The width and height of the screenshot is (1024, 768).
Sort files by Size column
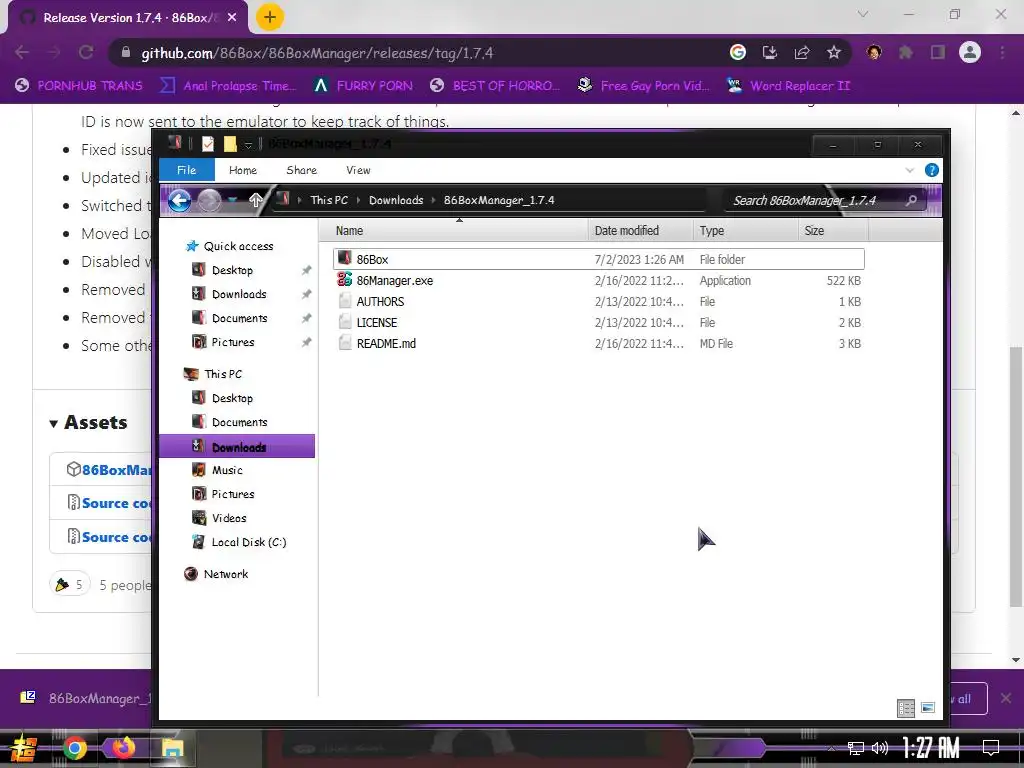pyautogui.click(x=833, y=231)
